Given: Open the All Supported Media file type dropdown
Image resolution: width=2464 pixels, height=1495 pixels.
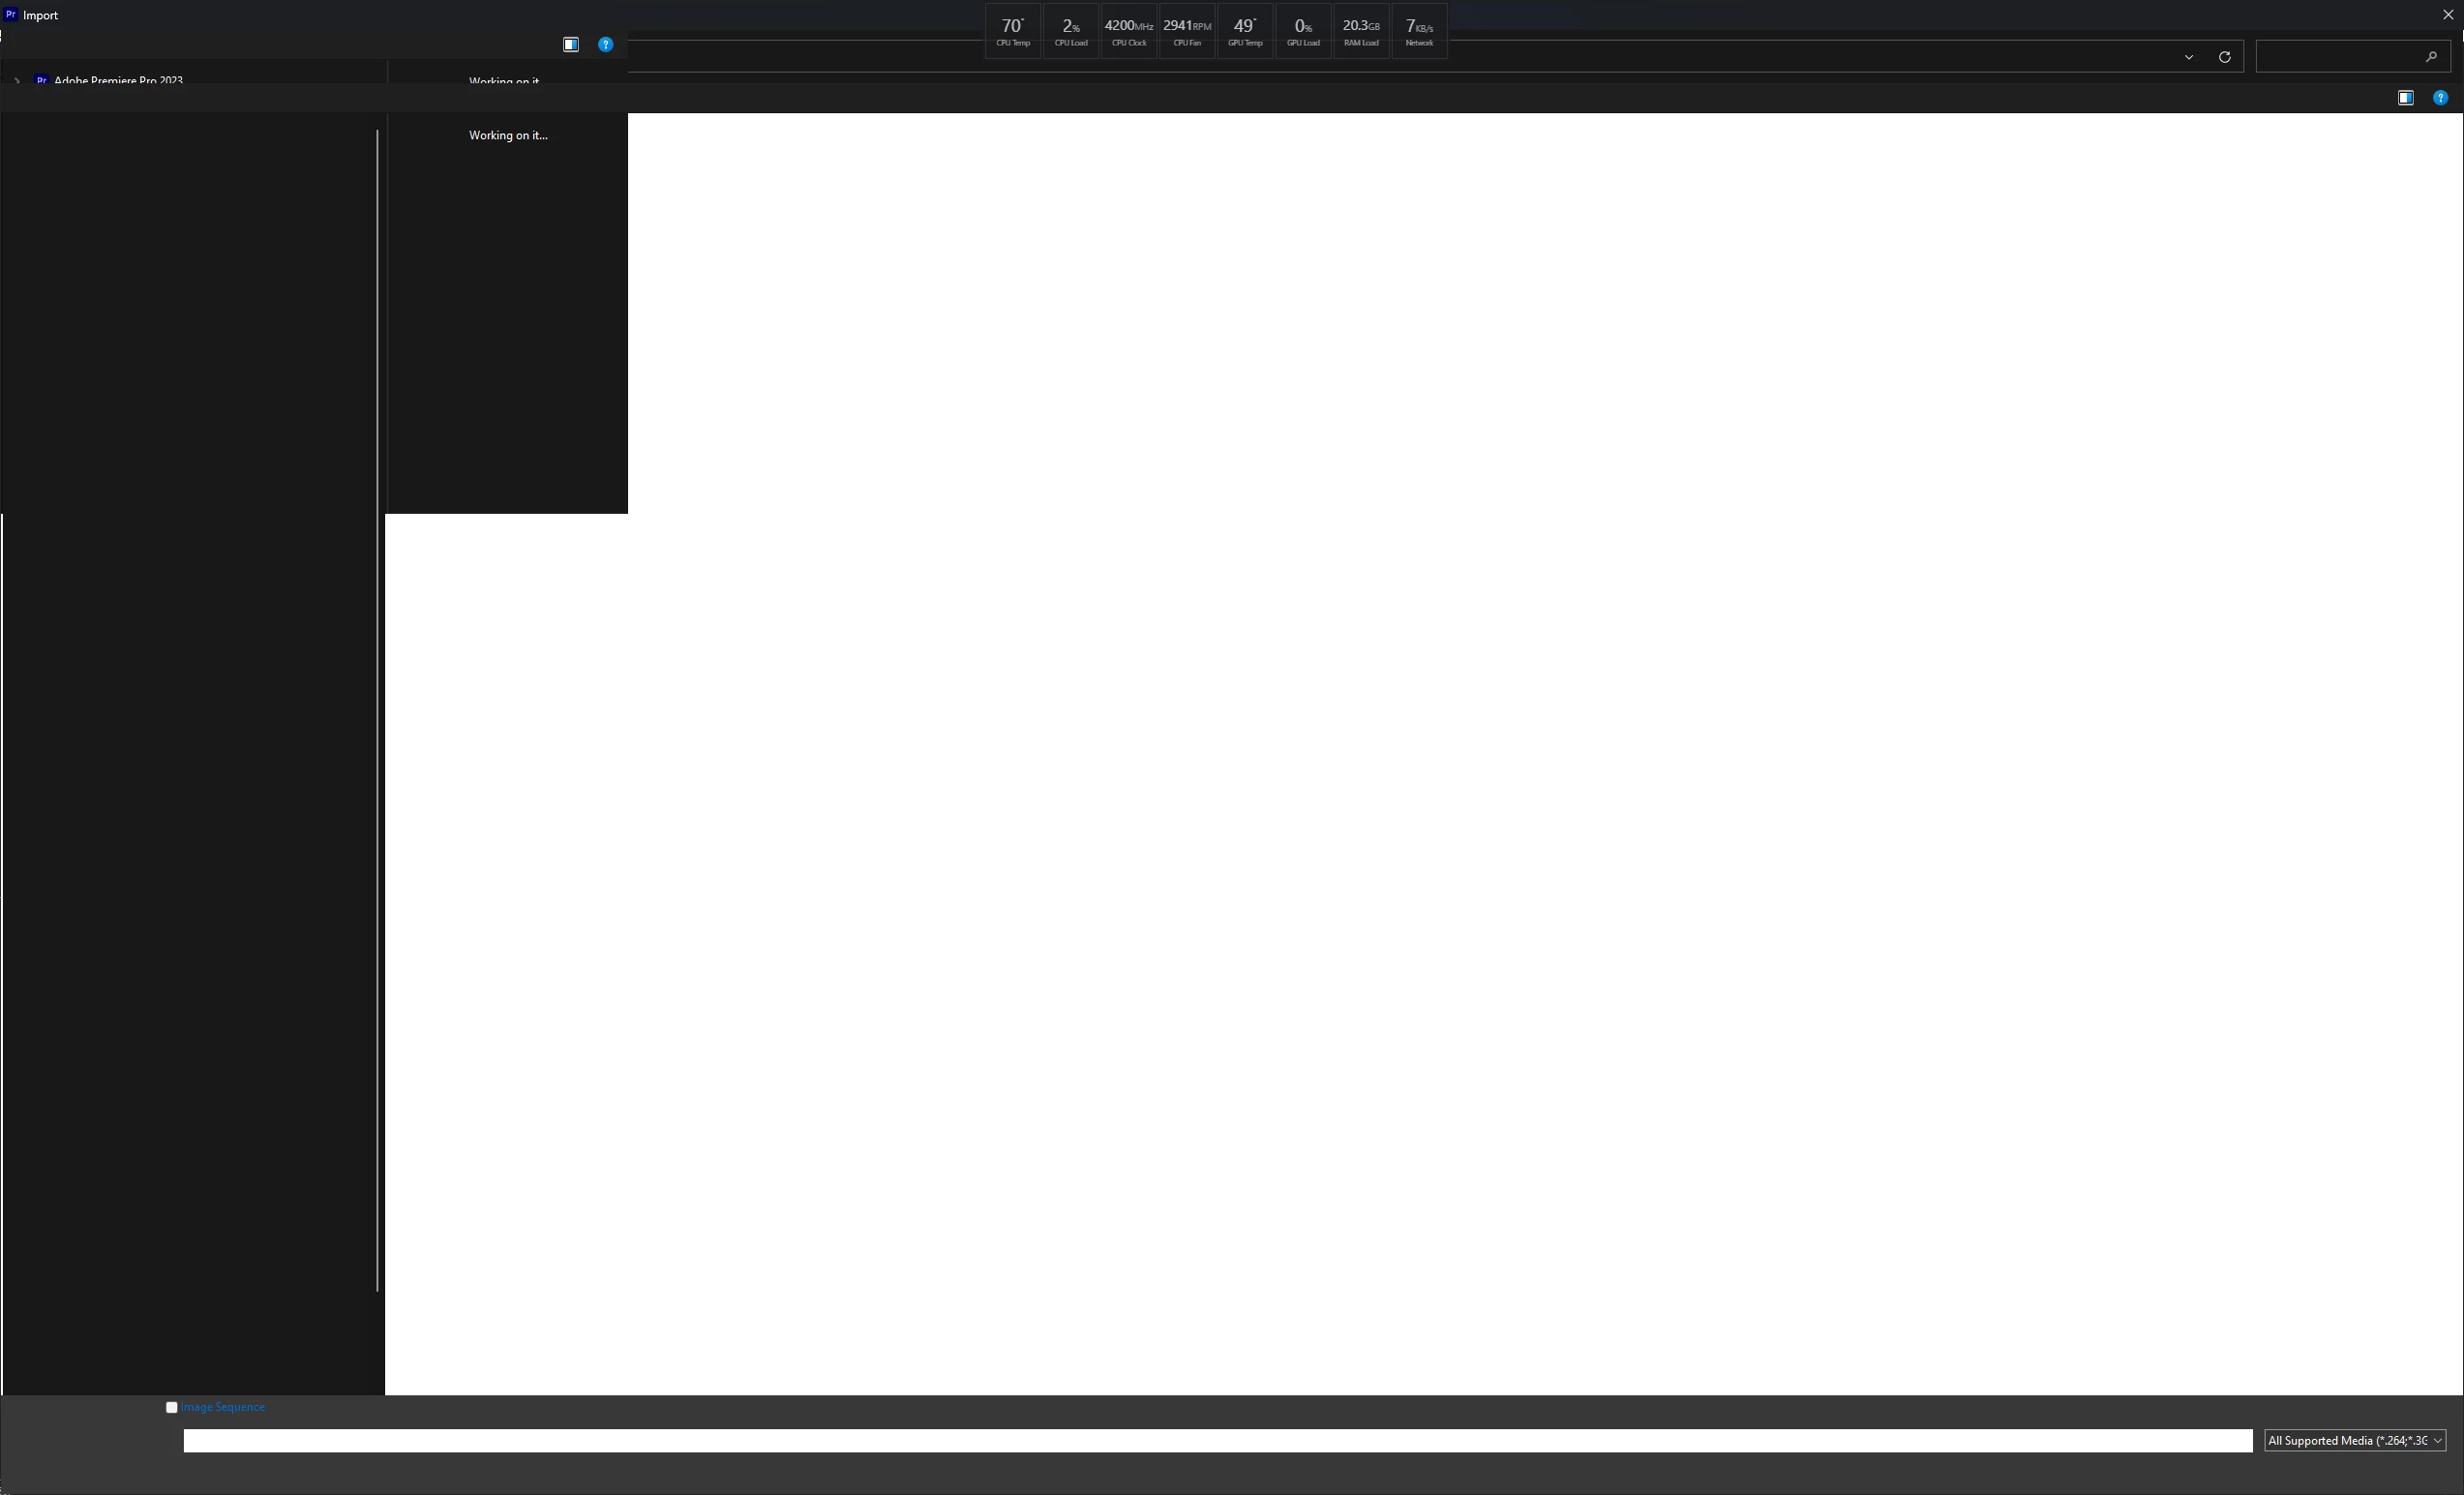Looking at the screenshot, I should click(x=2354, y=1440).
